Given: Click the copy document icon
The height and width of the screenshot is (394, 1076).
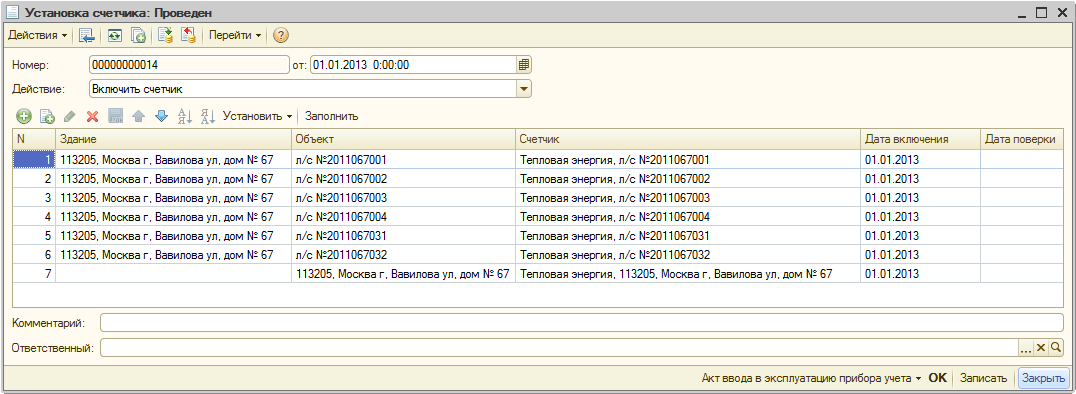Looking at the screenshot, I should coord(138,35).
